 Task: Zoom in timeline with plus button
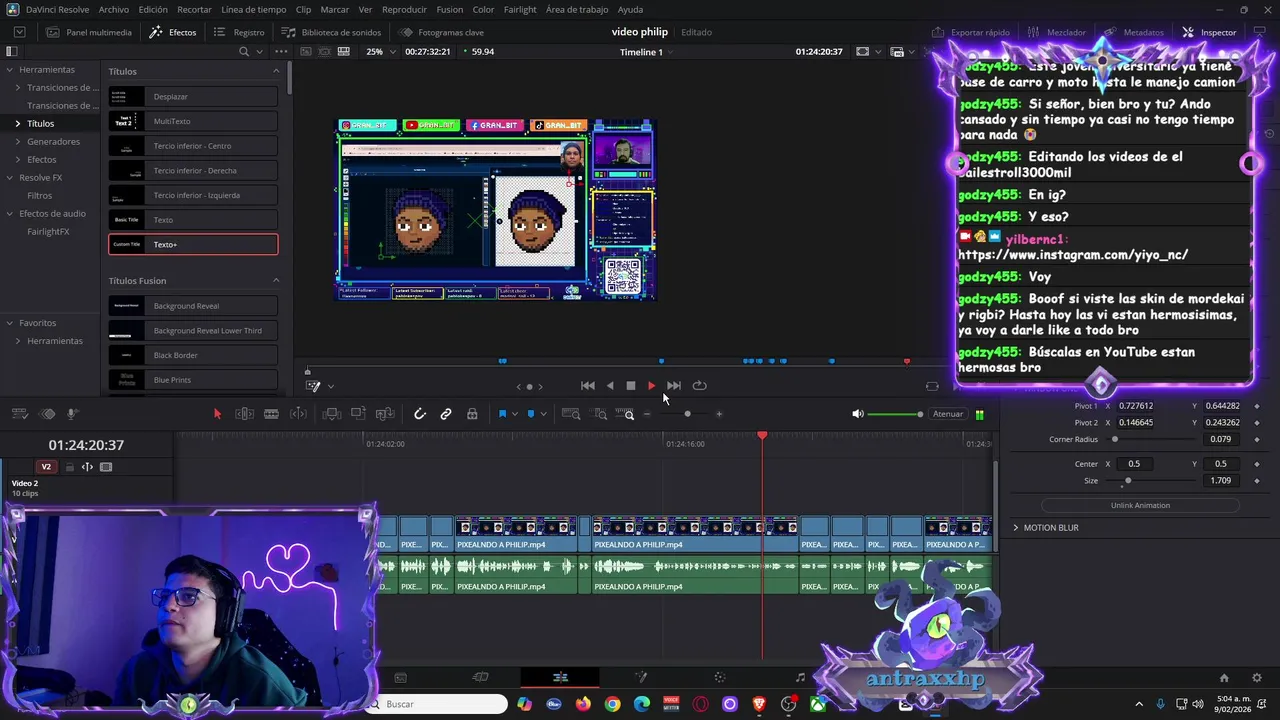click(x=718, y=414)
